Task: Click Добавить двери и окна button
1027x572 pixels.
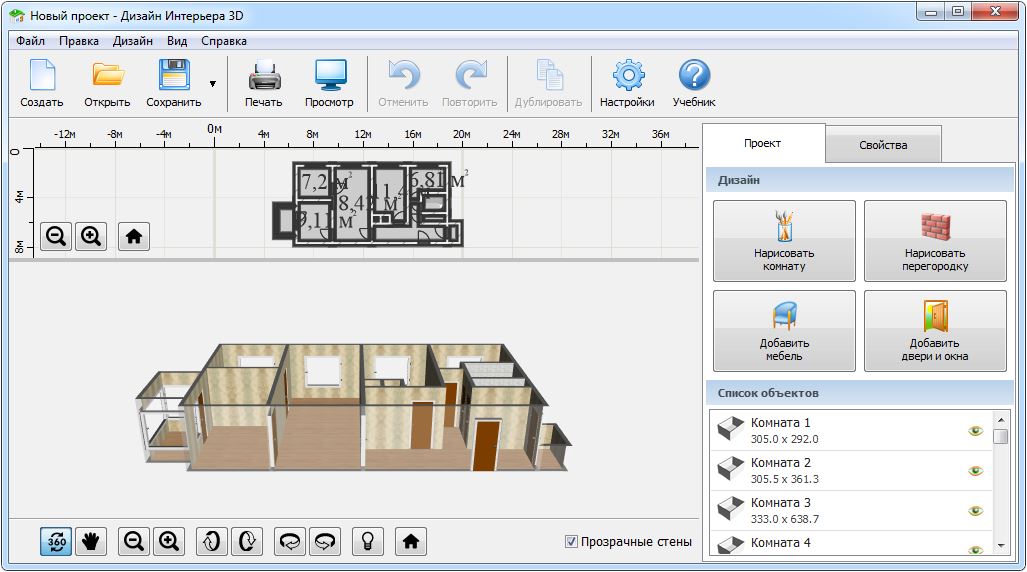Action: click(935, 330)
